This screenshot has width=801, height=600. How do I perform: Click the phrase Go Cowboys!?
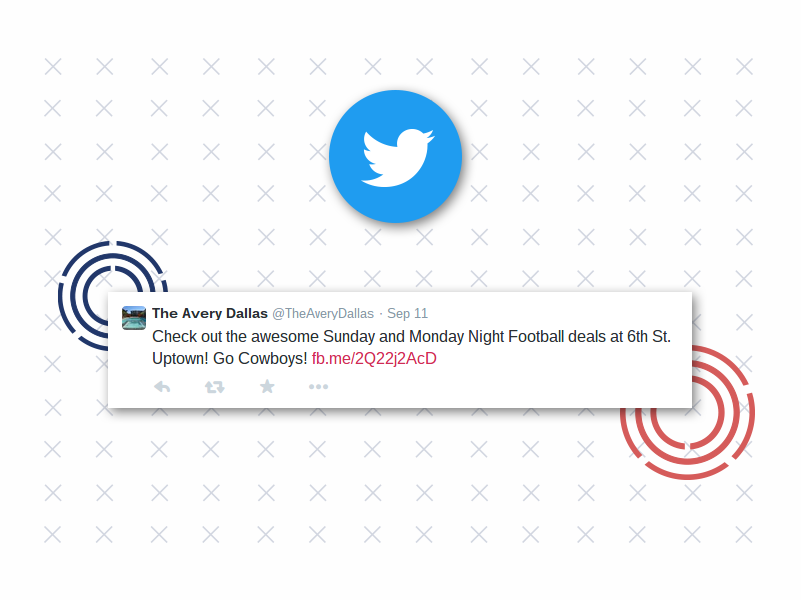(260, 358)
